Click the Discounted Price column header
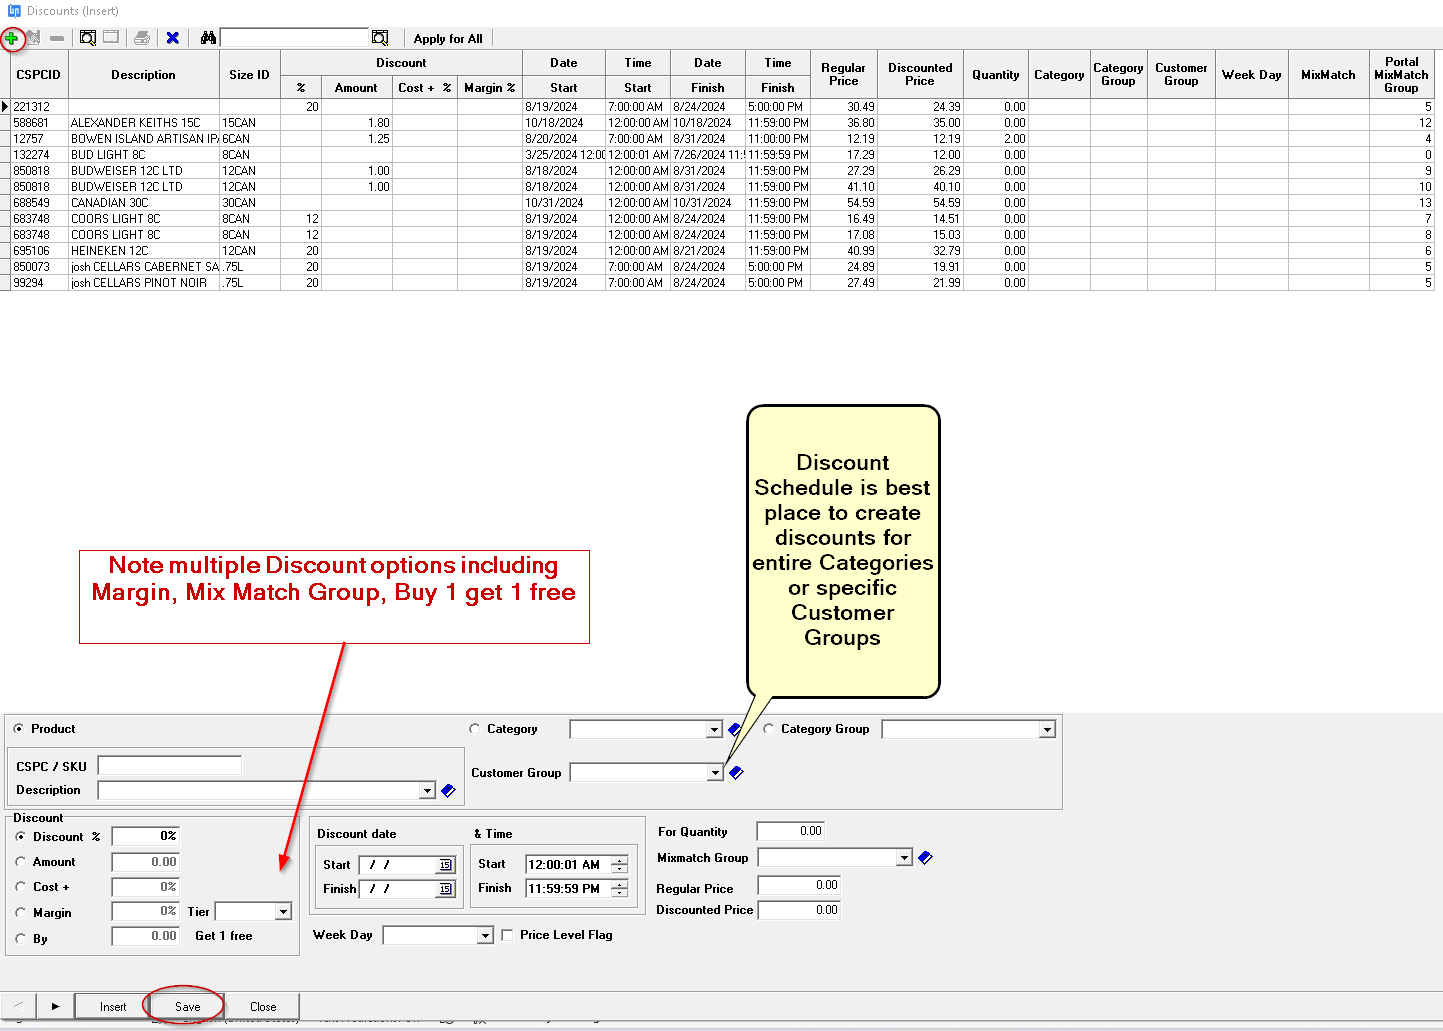The width and height of the screenshot is (1443, 1031). point(920,75)
